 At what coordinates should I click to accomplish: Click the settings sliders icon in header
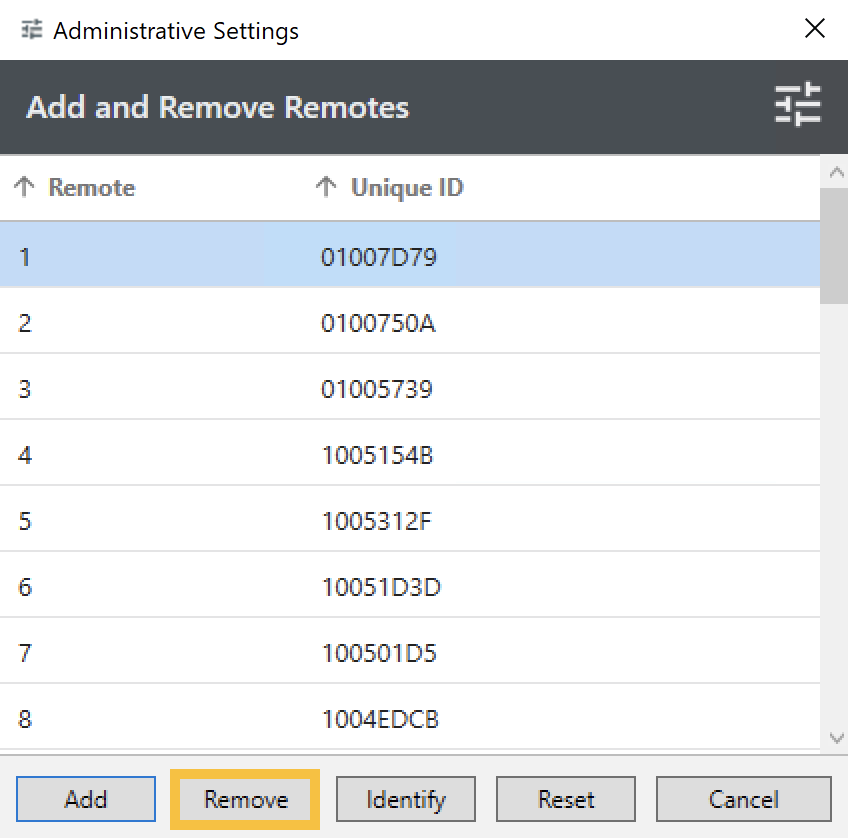click(797, 106)
